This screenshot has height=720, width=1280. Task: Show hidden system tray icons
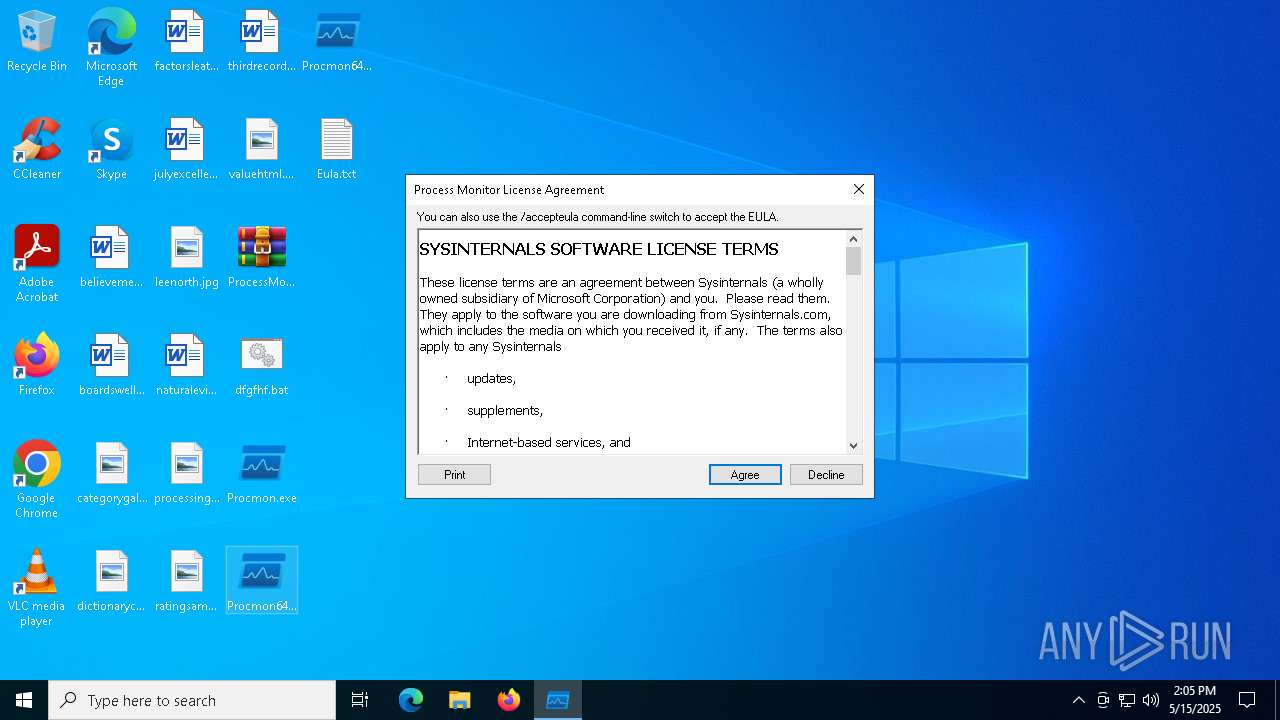(1078, 700)
